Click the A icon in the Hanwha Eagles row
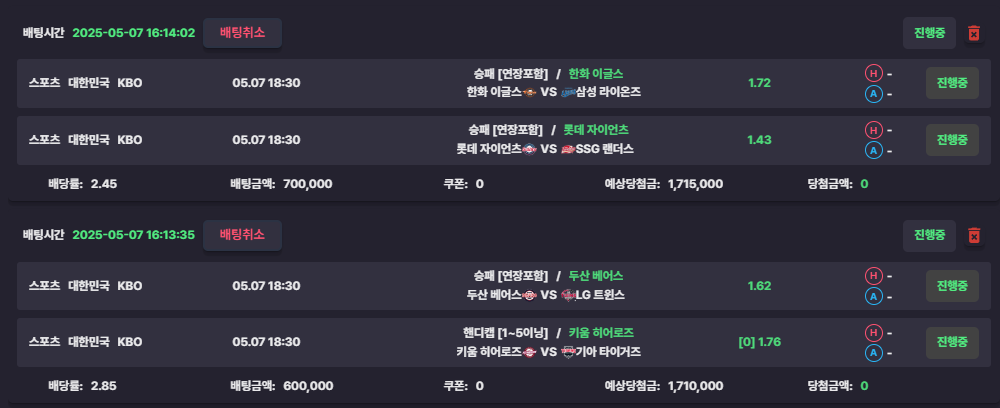 [872, 94]
